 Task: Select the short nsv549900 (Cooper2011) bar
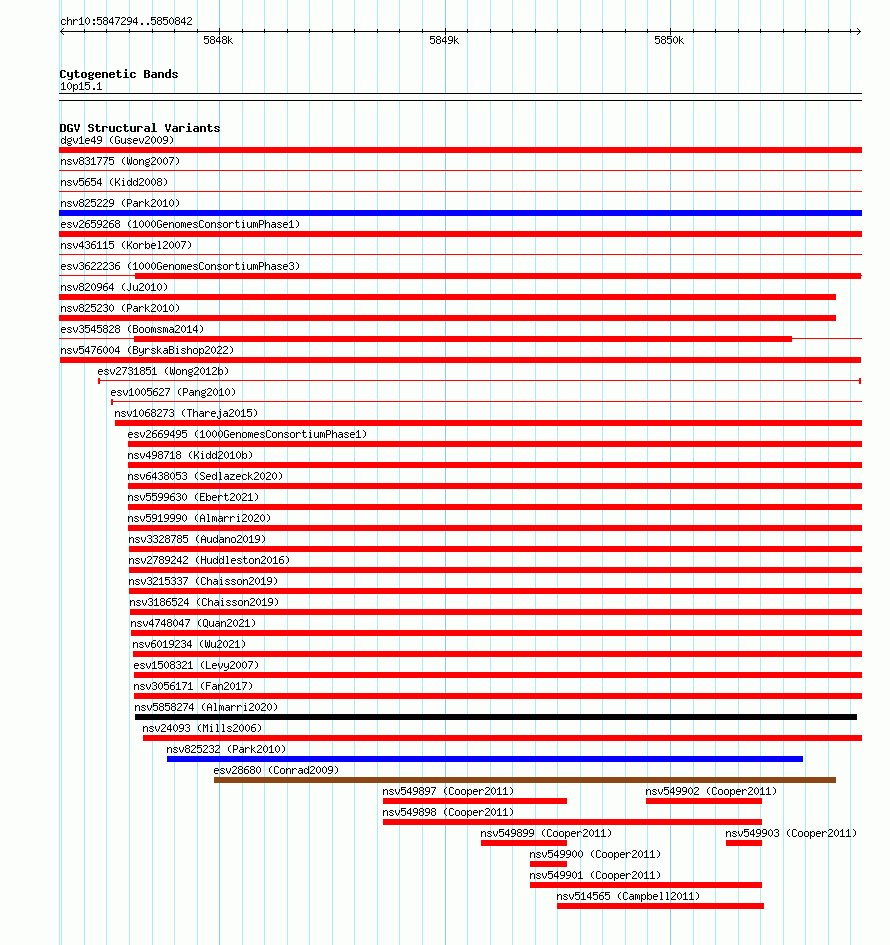(x=548, y=864)
